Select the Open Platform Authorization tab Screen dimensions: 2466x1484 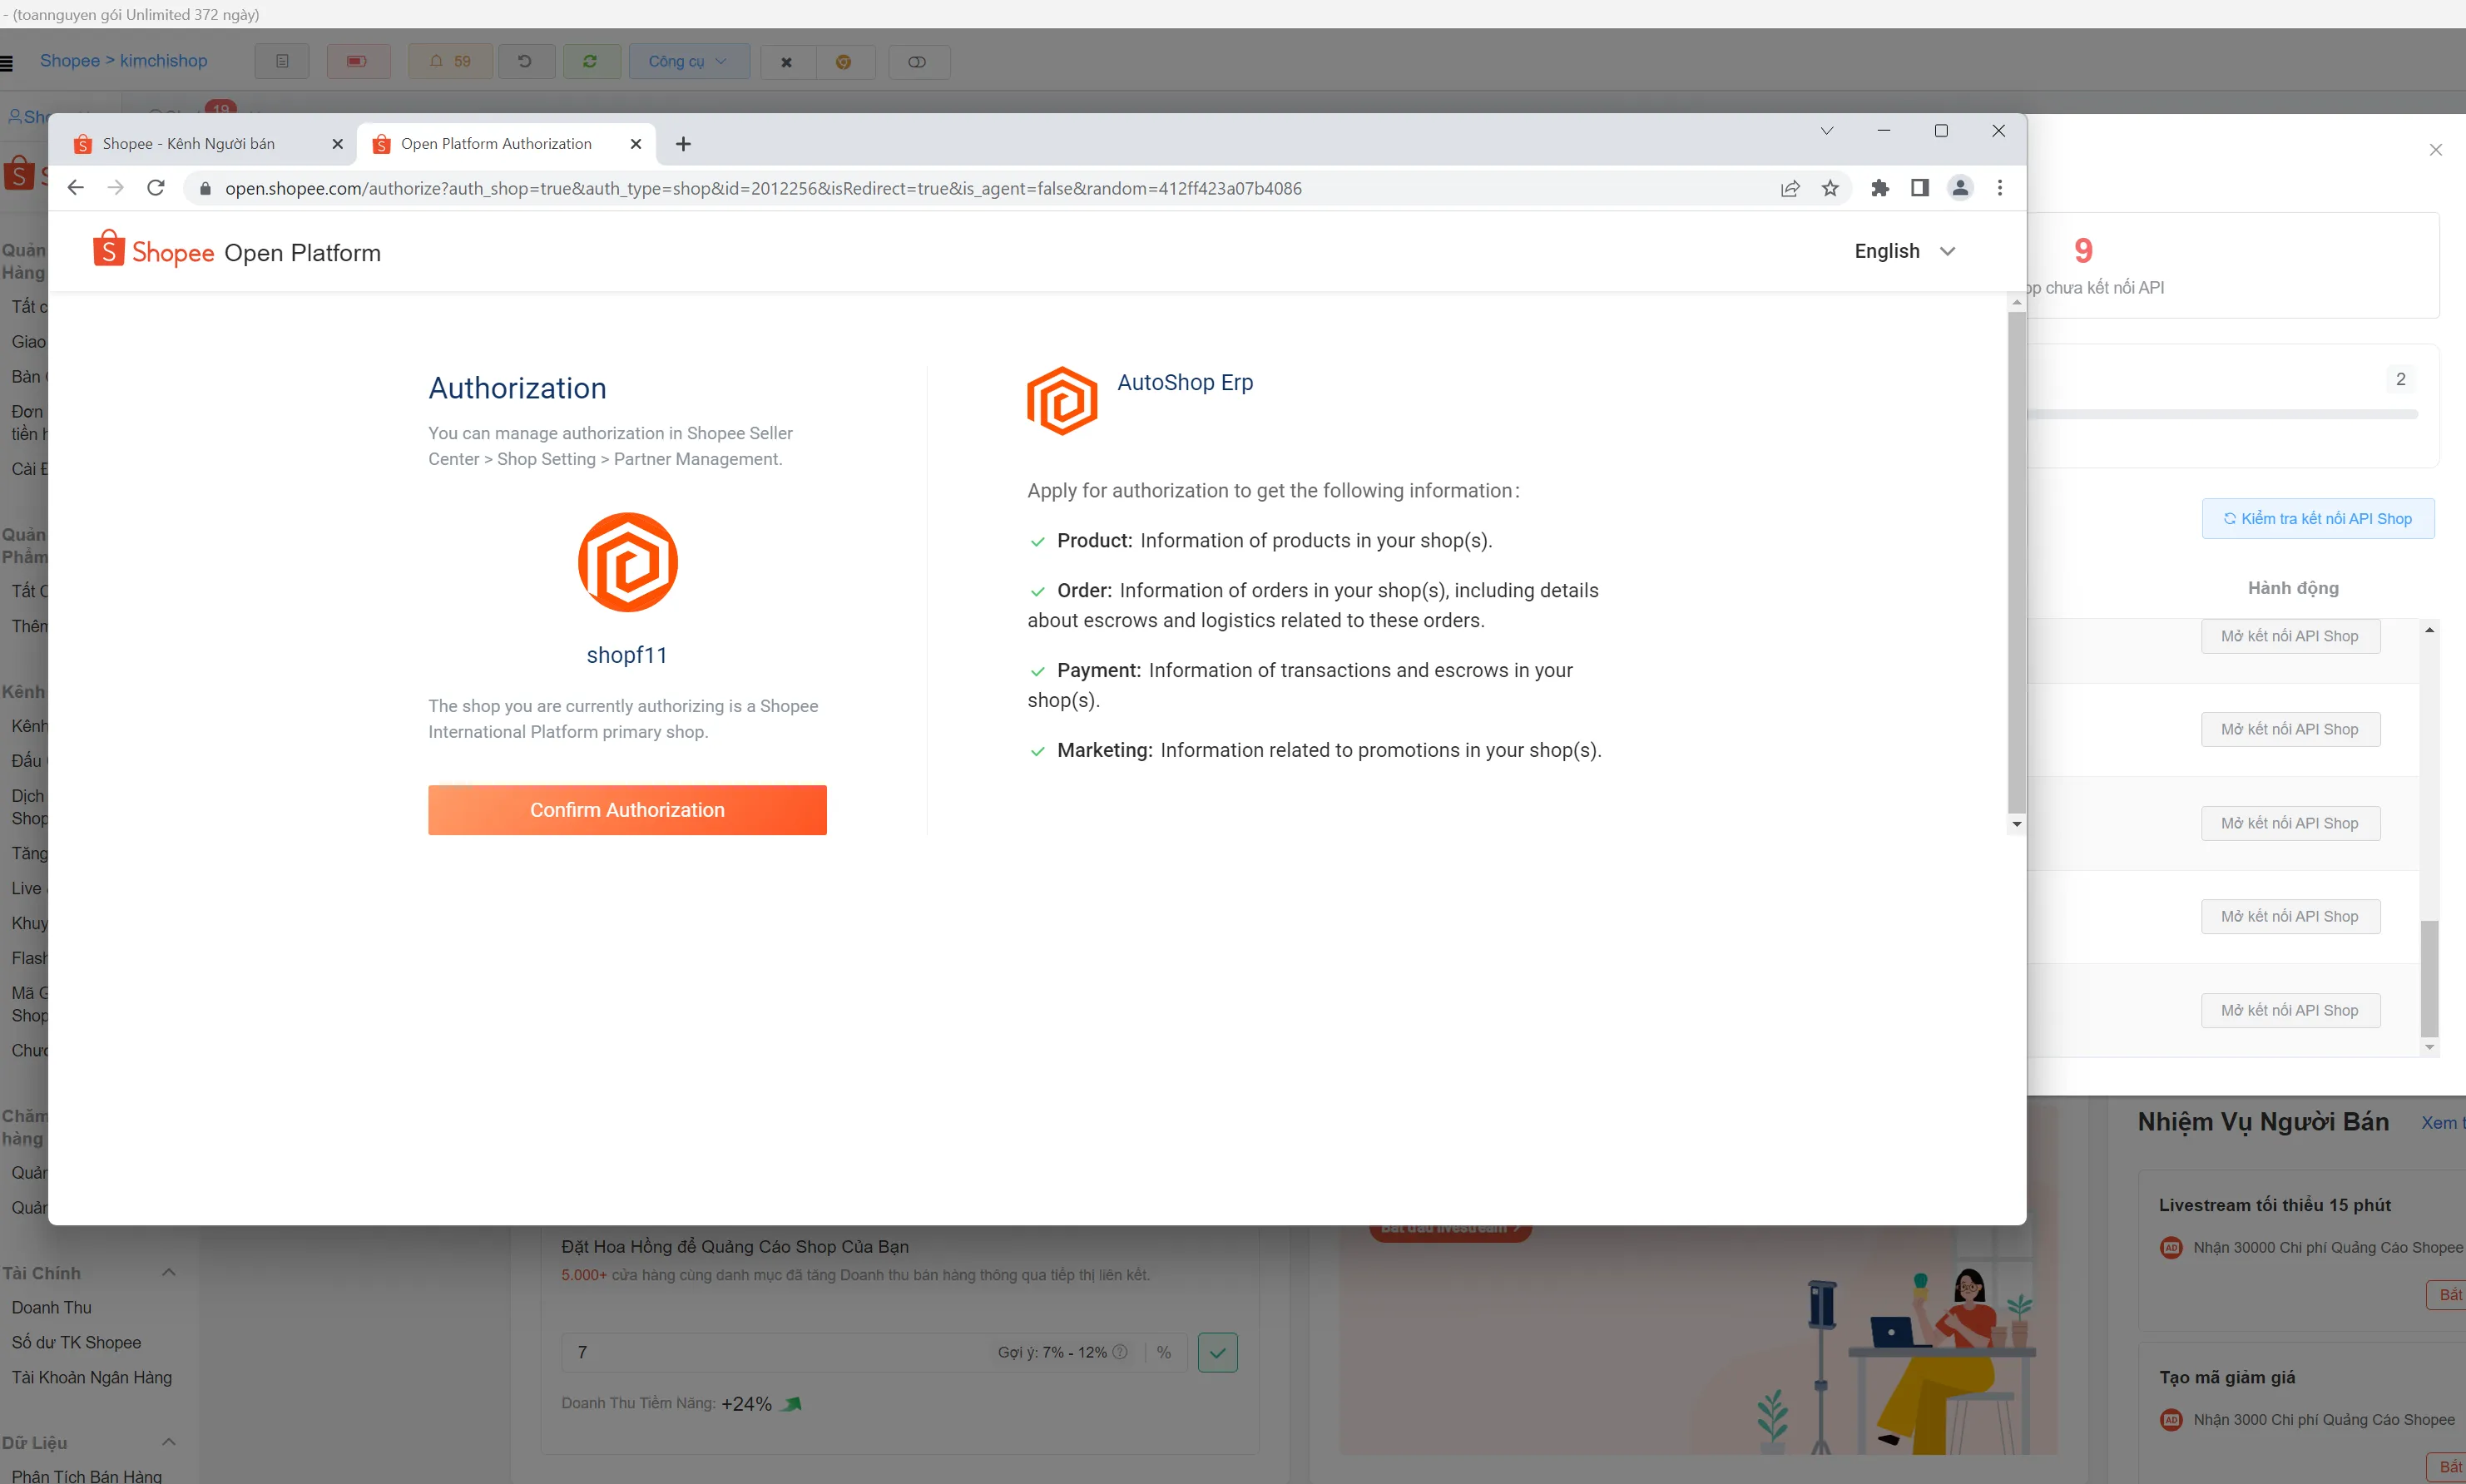point(497,144)
